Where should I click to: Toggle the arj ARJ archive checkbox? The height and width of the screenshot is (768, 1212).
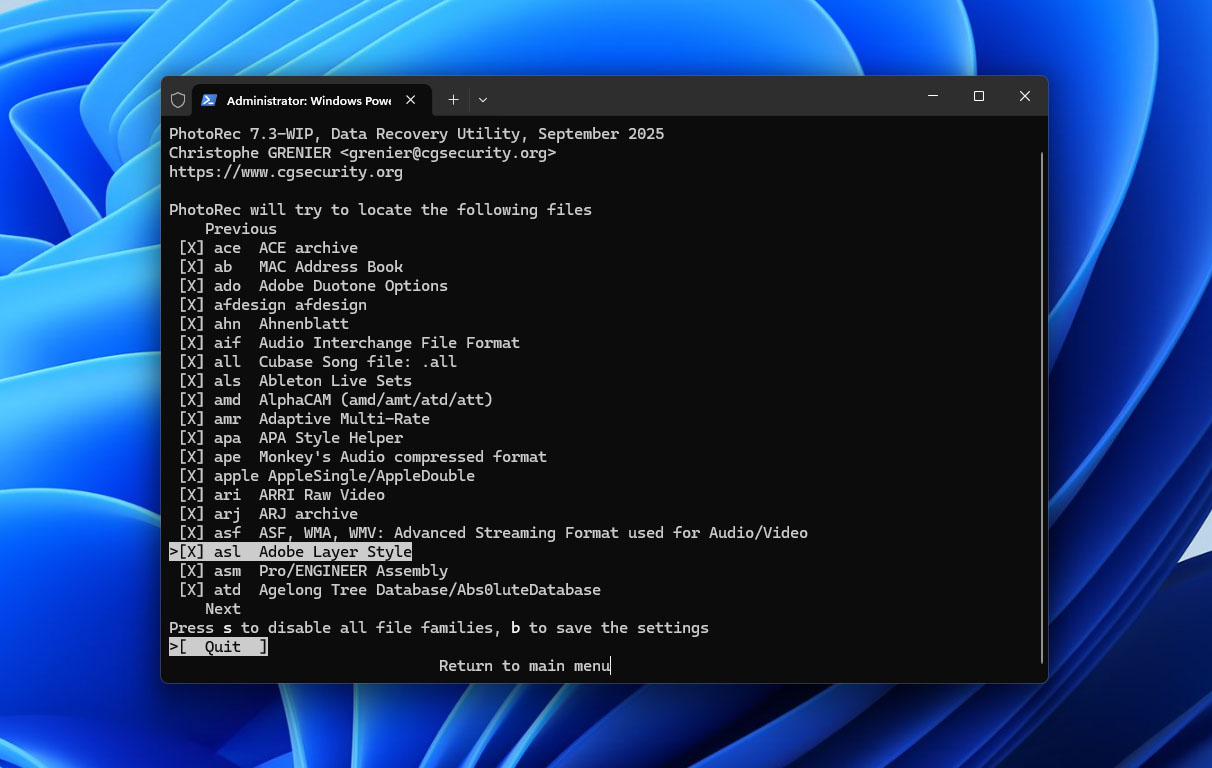191,514
